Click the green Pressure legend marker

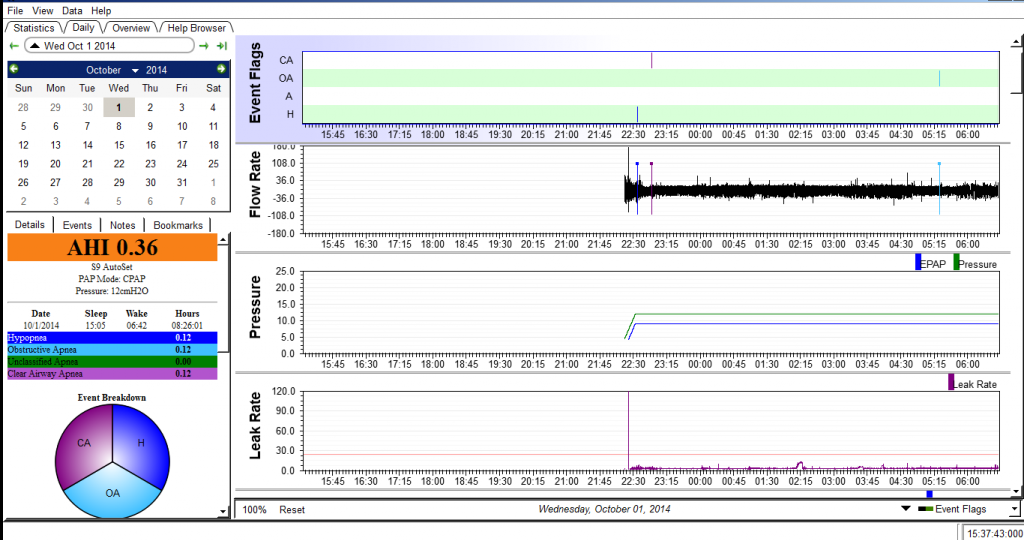pos(956,263)
